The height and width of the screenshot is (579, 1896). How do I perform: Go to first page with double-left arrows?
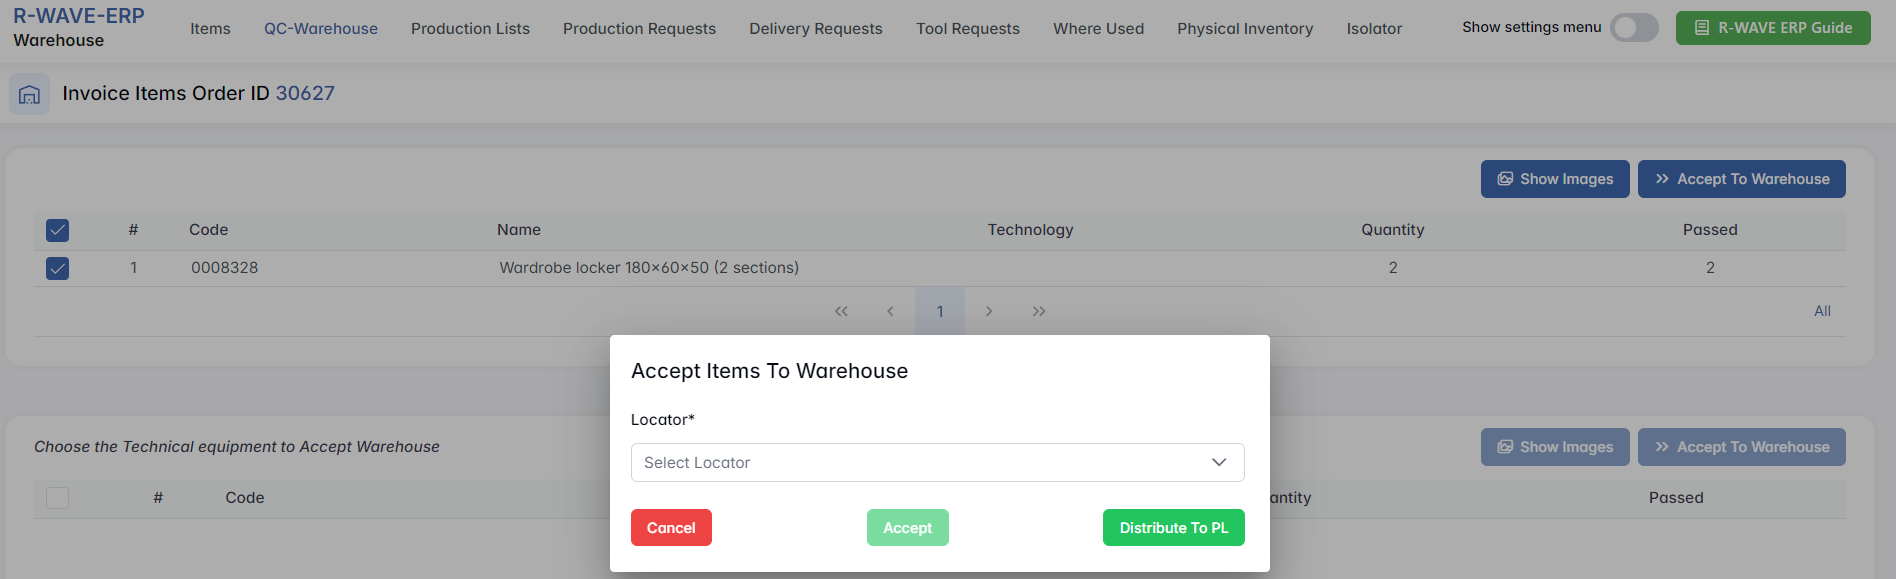coord(841,311)
